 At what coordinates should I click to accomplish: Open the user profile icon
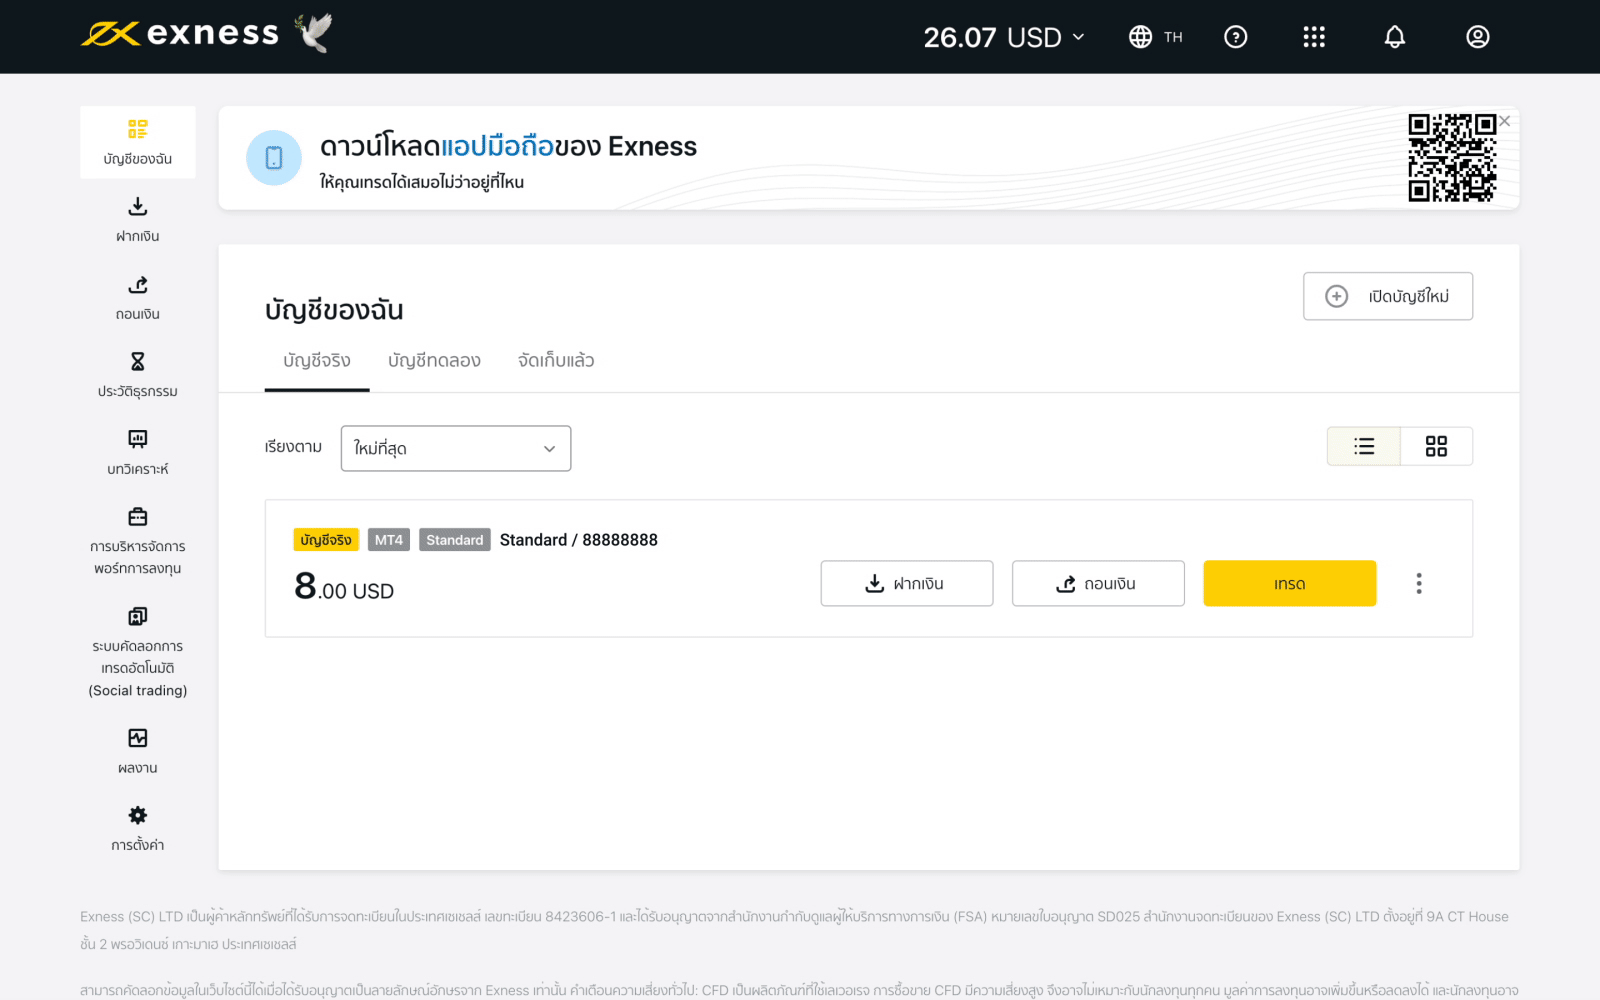1478,37
